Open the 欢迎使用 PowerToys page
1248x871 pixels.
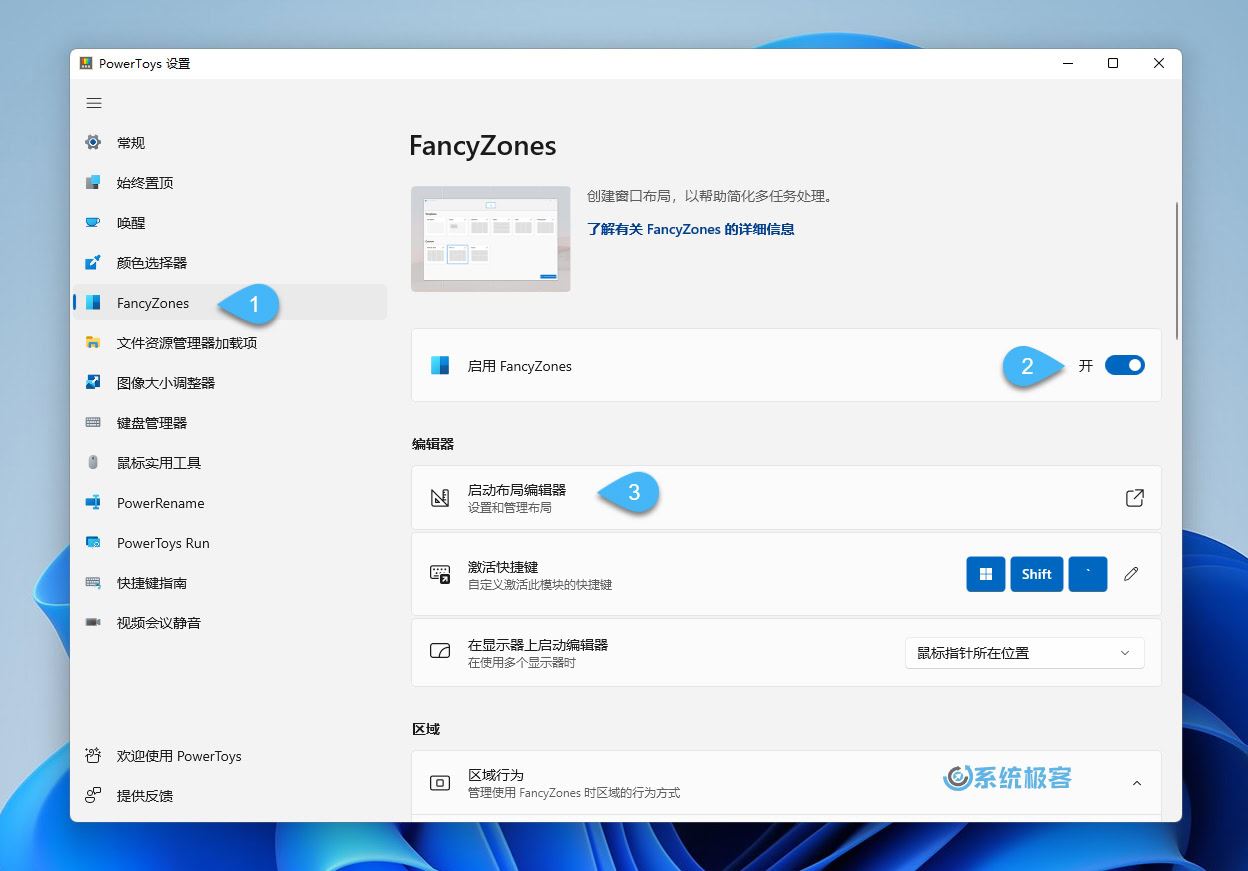point(229,756)
